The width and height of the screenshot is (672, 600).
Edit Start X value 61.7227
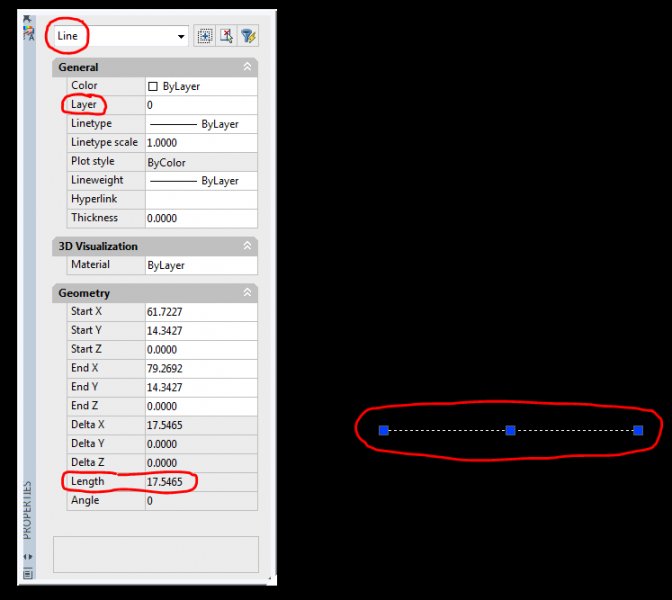[x=201, y=312]
